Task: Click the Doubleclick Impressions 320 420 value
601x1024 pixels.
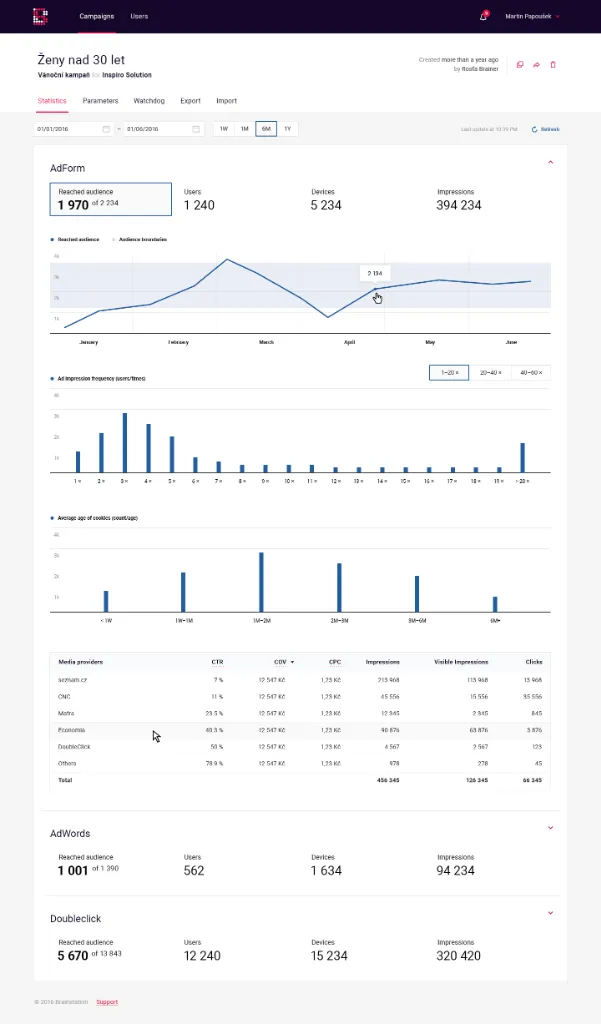Action: coord(459,956)
